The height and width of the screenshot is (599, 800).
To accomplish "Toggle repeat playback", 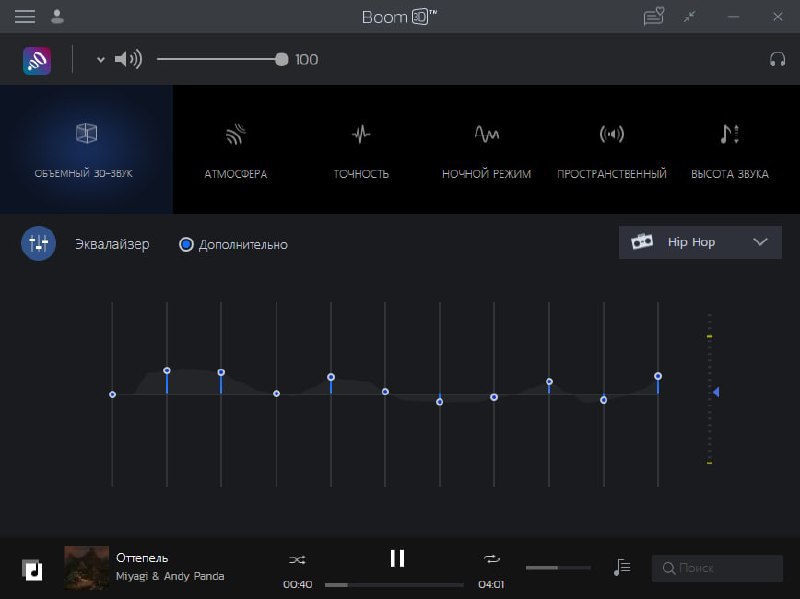I will [492, 559].
